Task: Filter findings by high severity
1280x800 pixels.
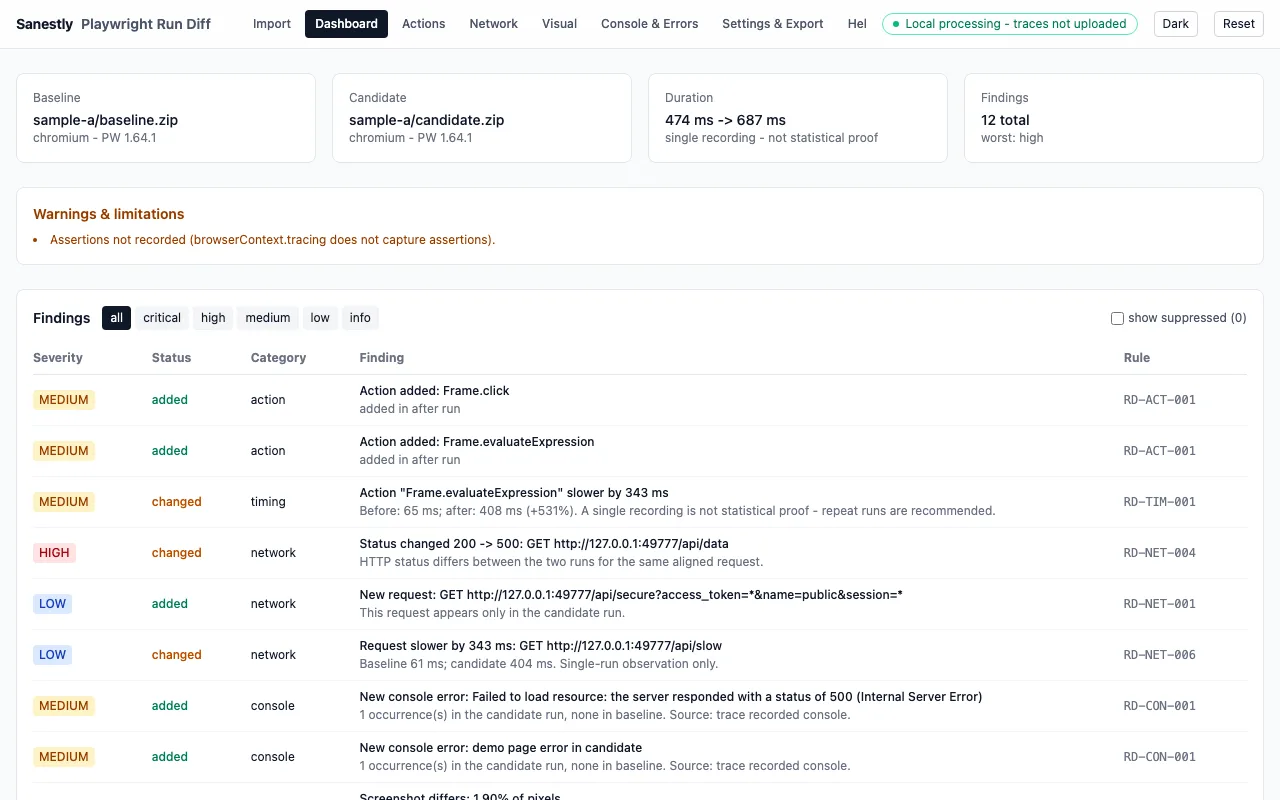Action: click(x=213, y=318)
